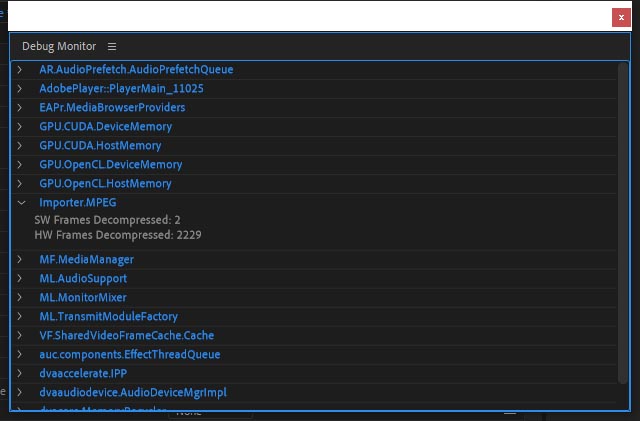Expand the AdobePlayer::PlayerMain_11025 chevron
640x421 pixels.
20,89
